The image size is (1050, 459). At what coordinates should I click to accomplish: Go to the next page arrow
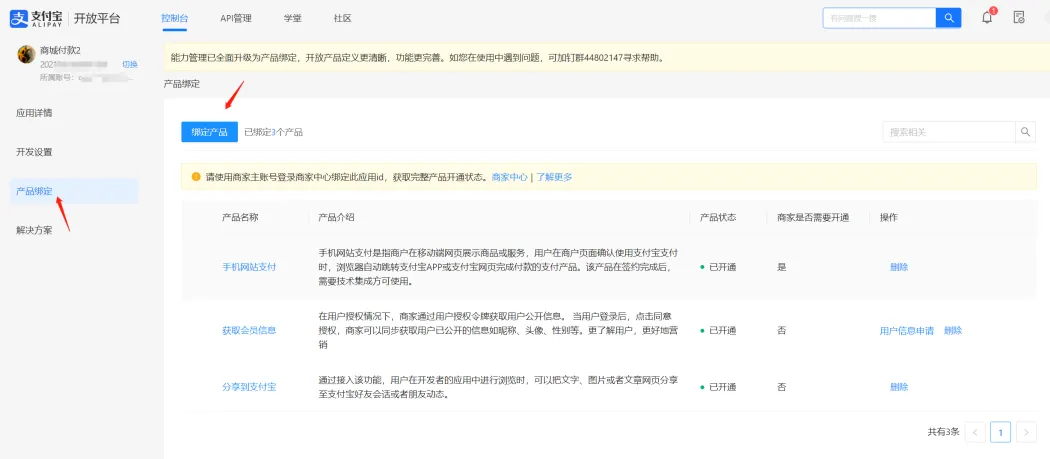pos(1027,432)
